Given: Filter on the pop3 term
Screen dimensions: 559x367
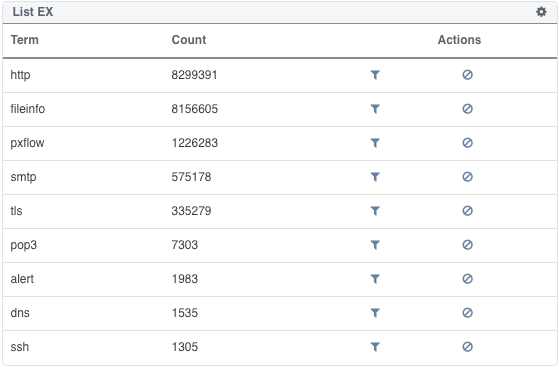Looking at the screenshot, I should coord(375,245).
